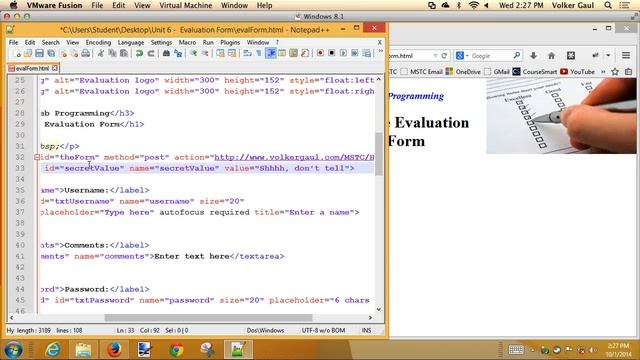Click the New file icon in Notepad++
The image size is (640, 360).
(x=17, y=53)
